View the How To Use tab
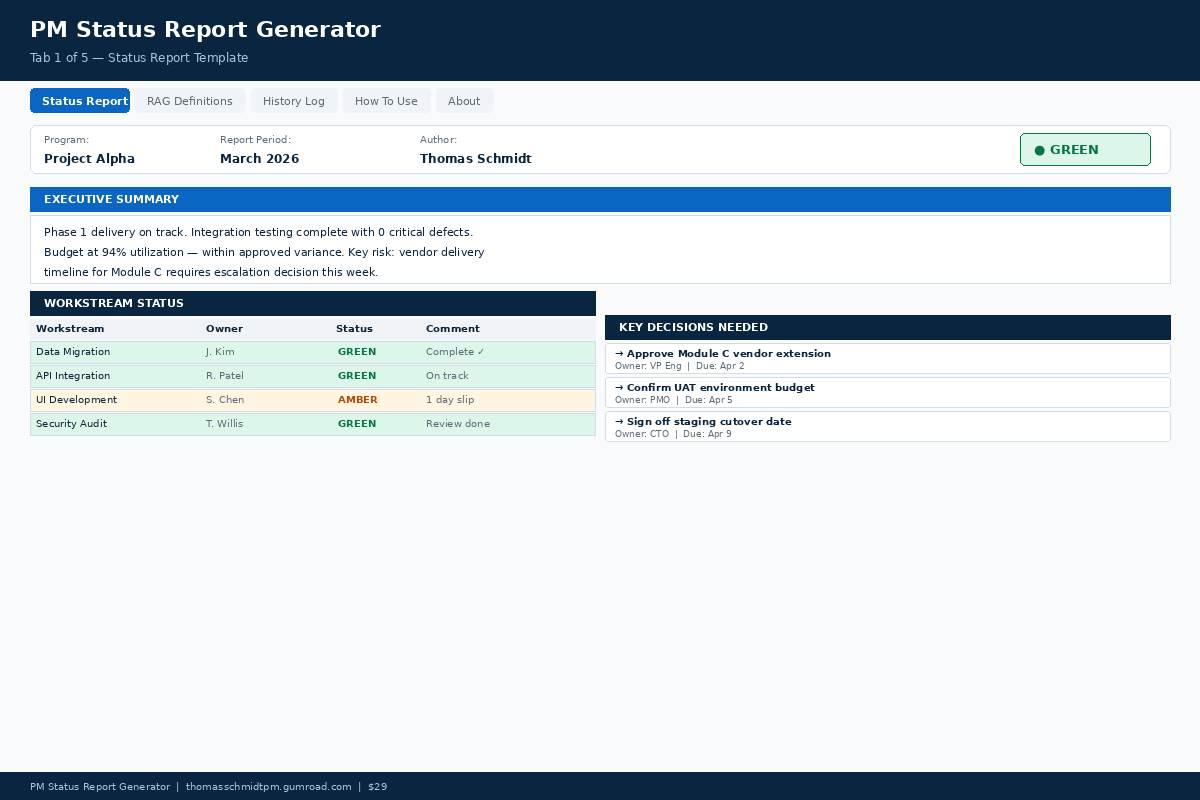This screenshot has height=800, width=1200. pyautogui.click(x=386, y=100)
